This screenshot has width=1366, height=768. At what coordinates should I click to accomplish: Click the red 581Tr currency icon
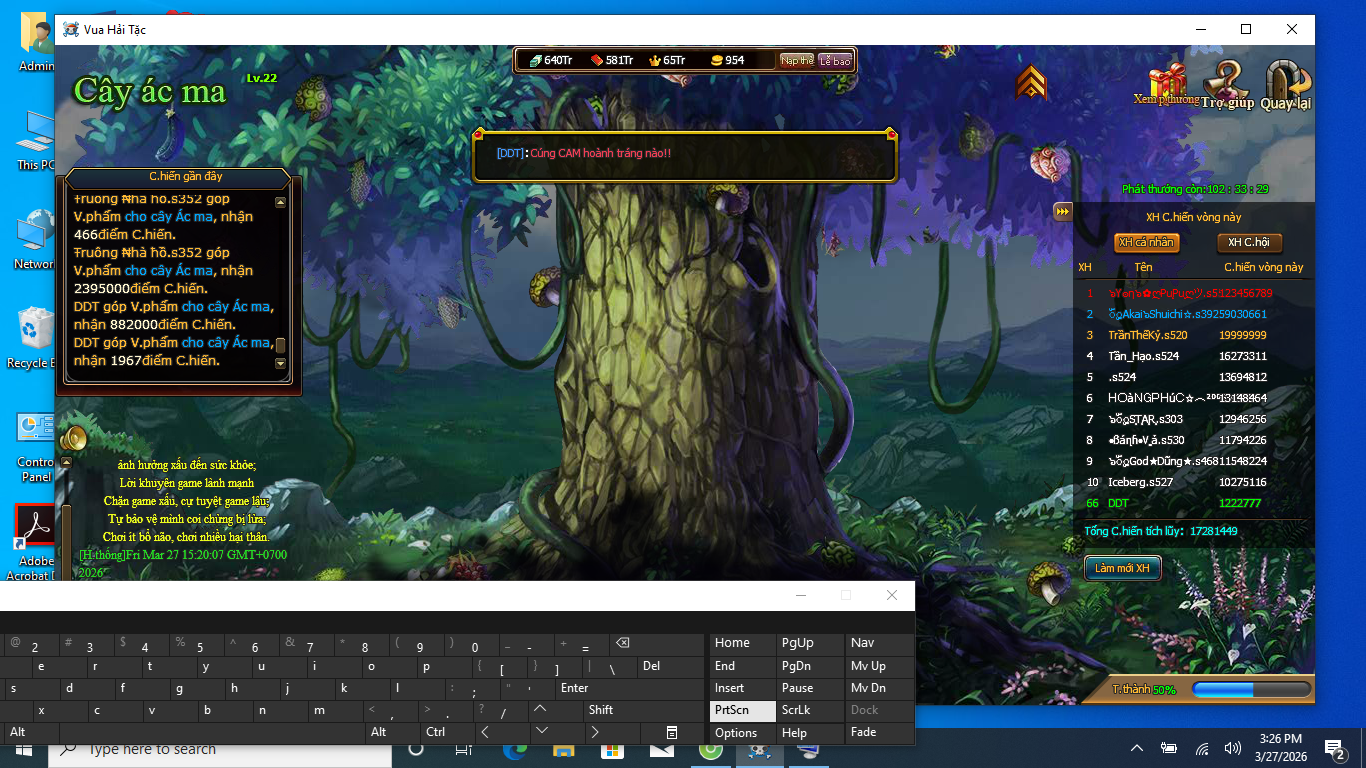597,61
